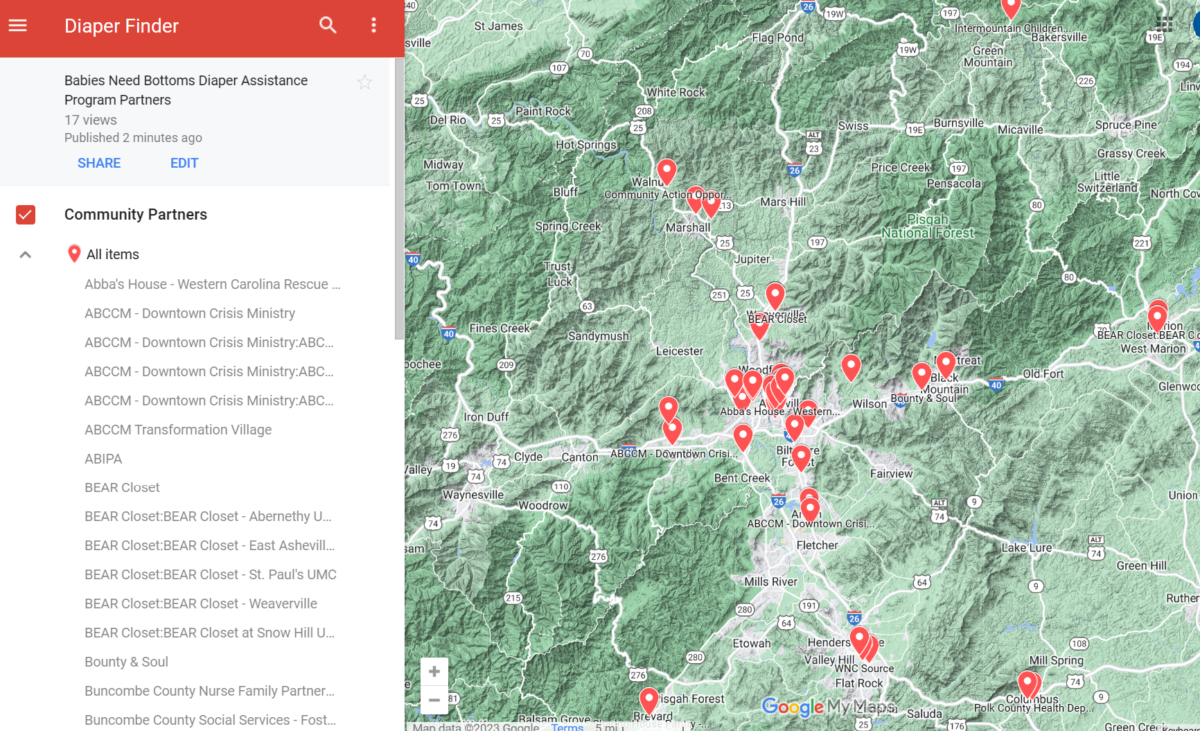This screenshot has height=731, width=1200.
Task: Select the ABIPA list entry
Action: 104,459
